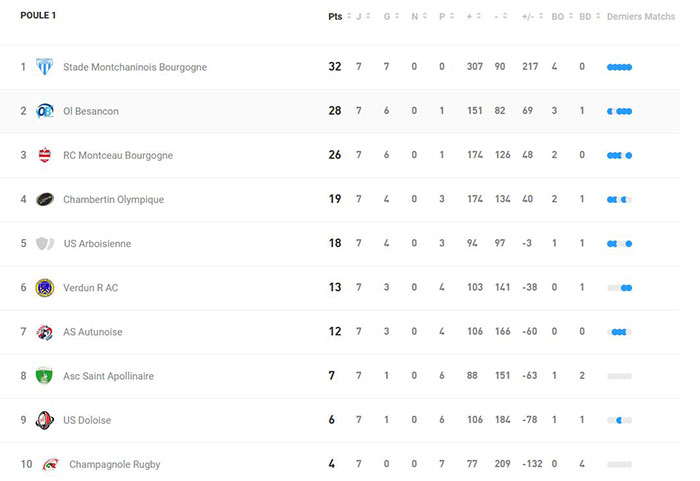Sort standings by the G column
The height and width of the screenshot is (481, 700).
pyautogui.click(x=391, y=17)
